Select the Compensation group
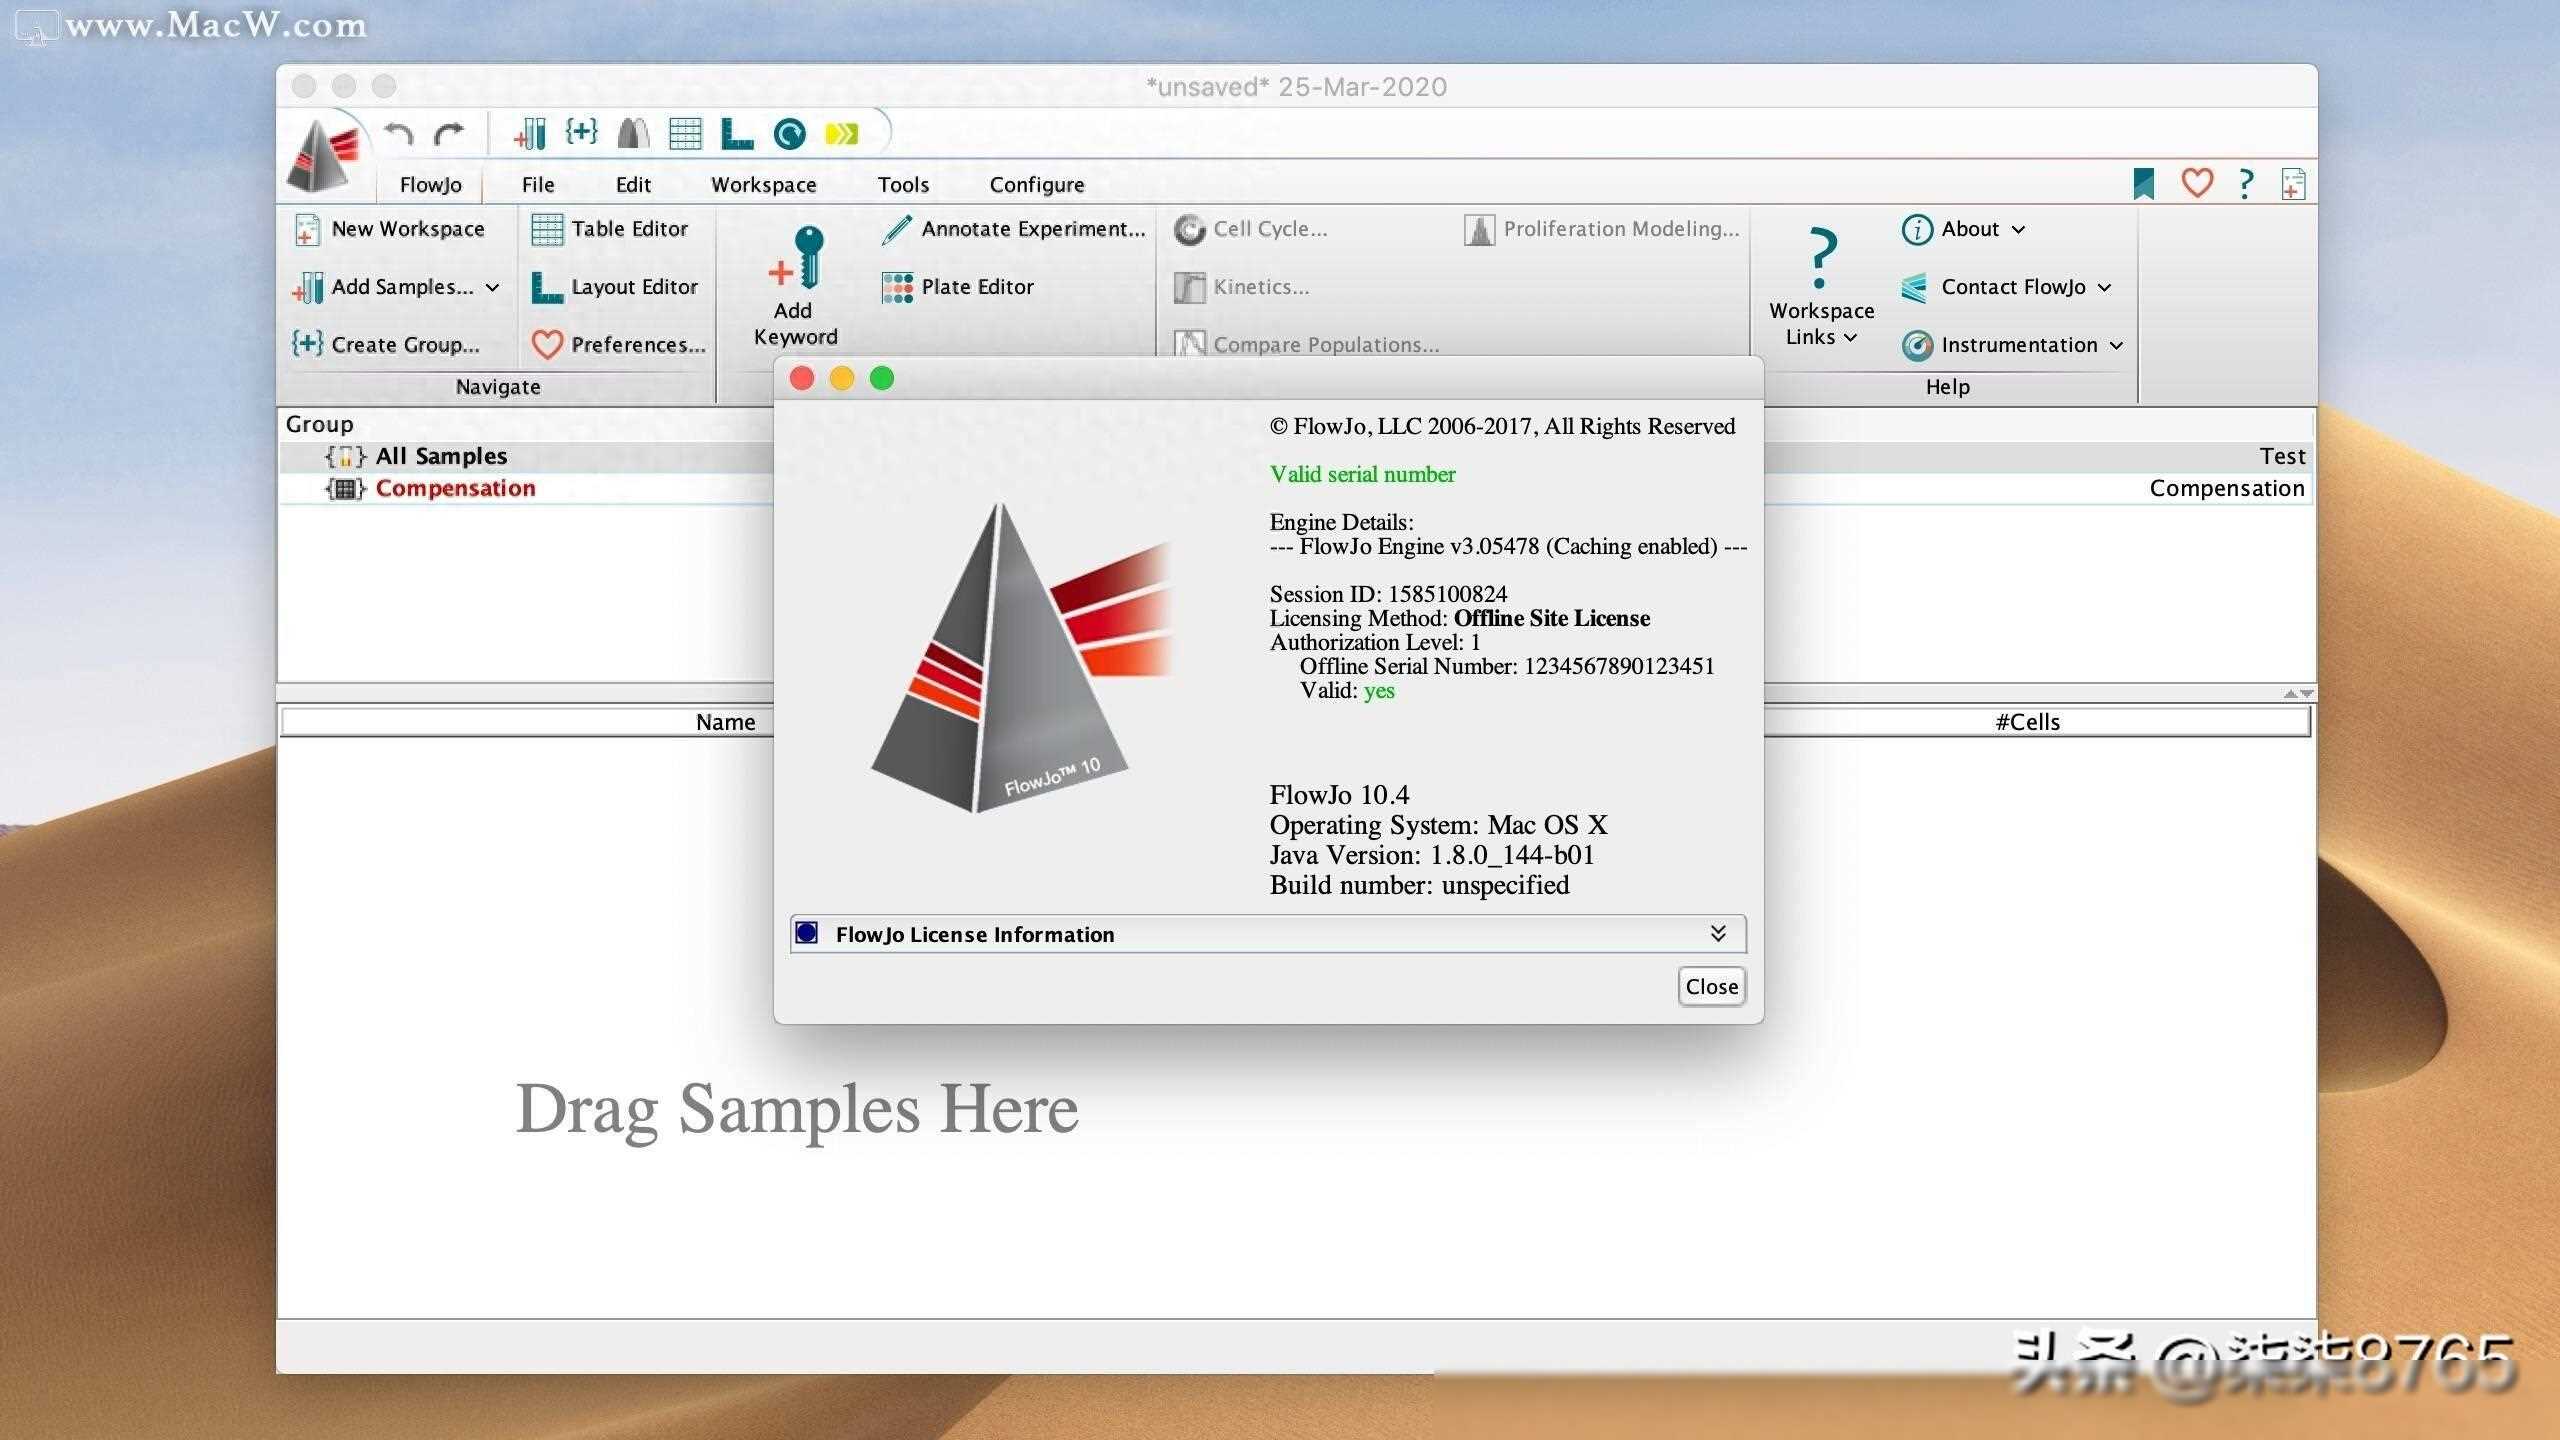2560x1440 pixels. coord(455,488)
